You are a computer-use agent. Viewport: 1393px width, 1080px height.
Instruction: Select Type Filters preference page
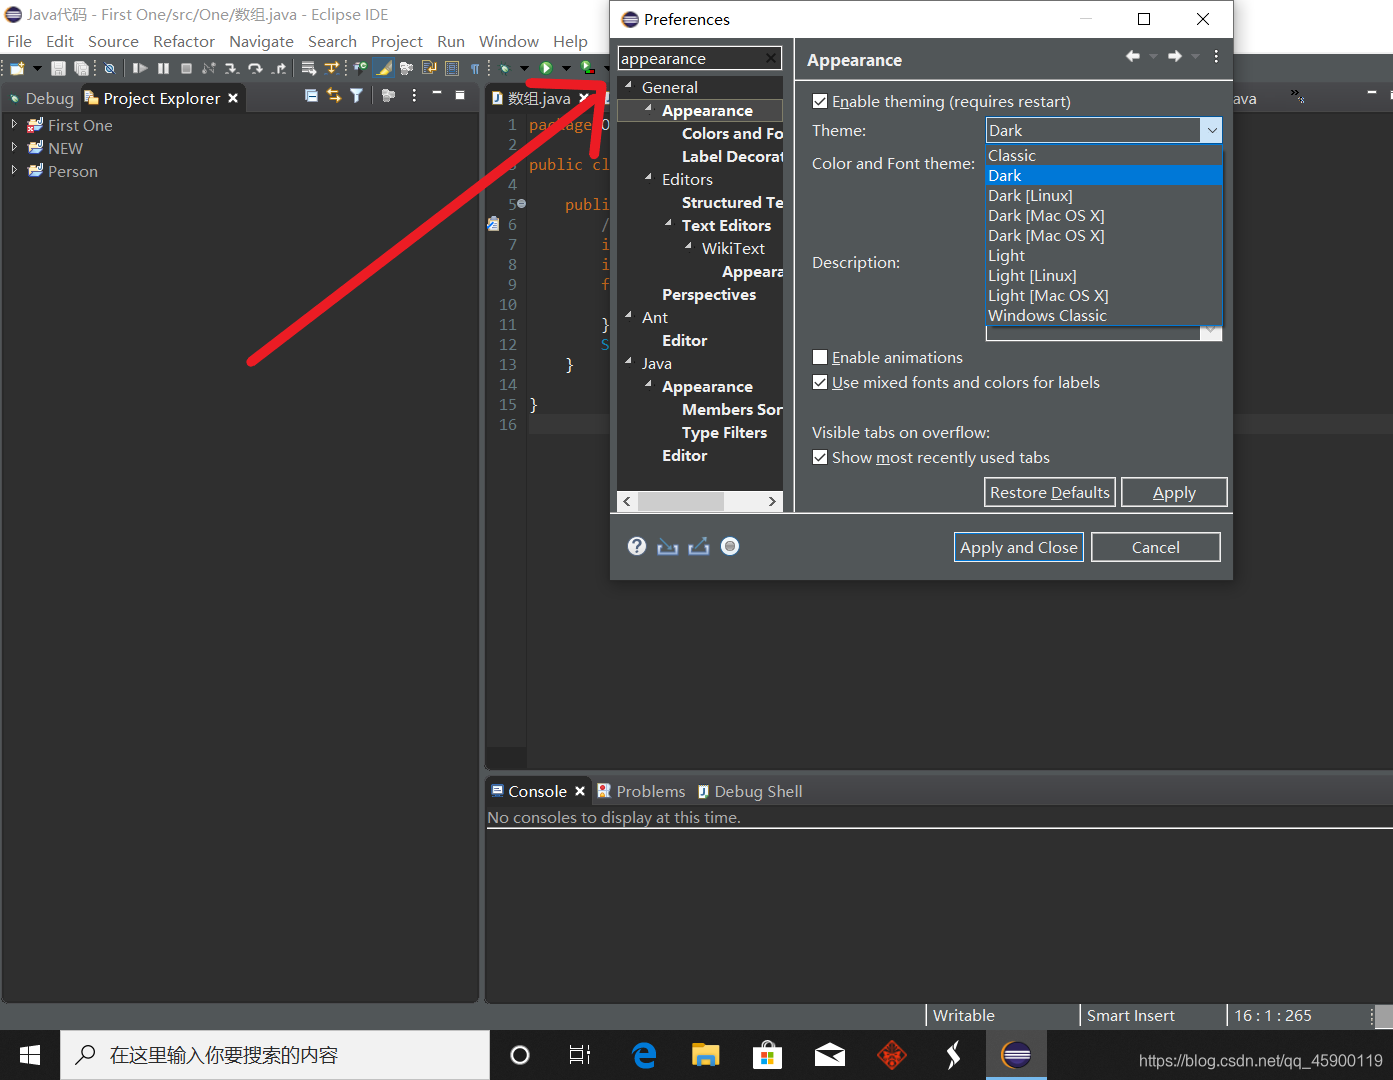pos(724,432)
